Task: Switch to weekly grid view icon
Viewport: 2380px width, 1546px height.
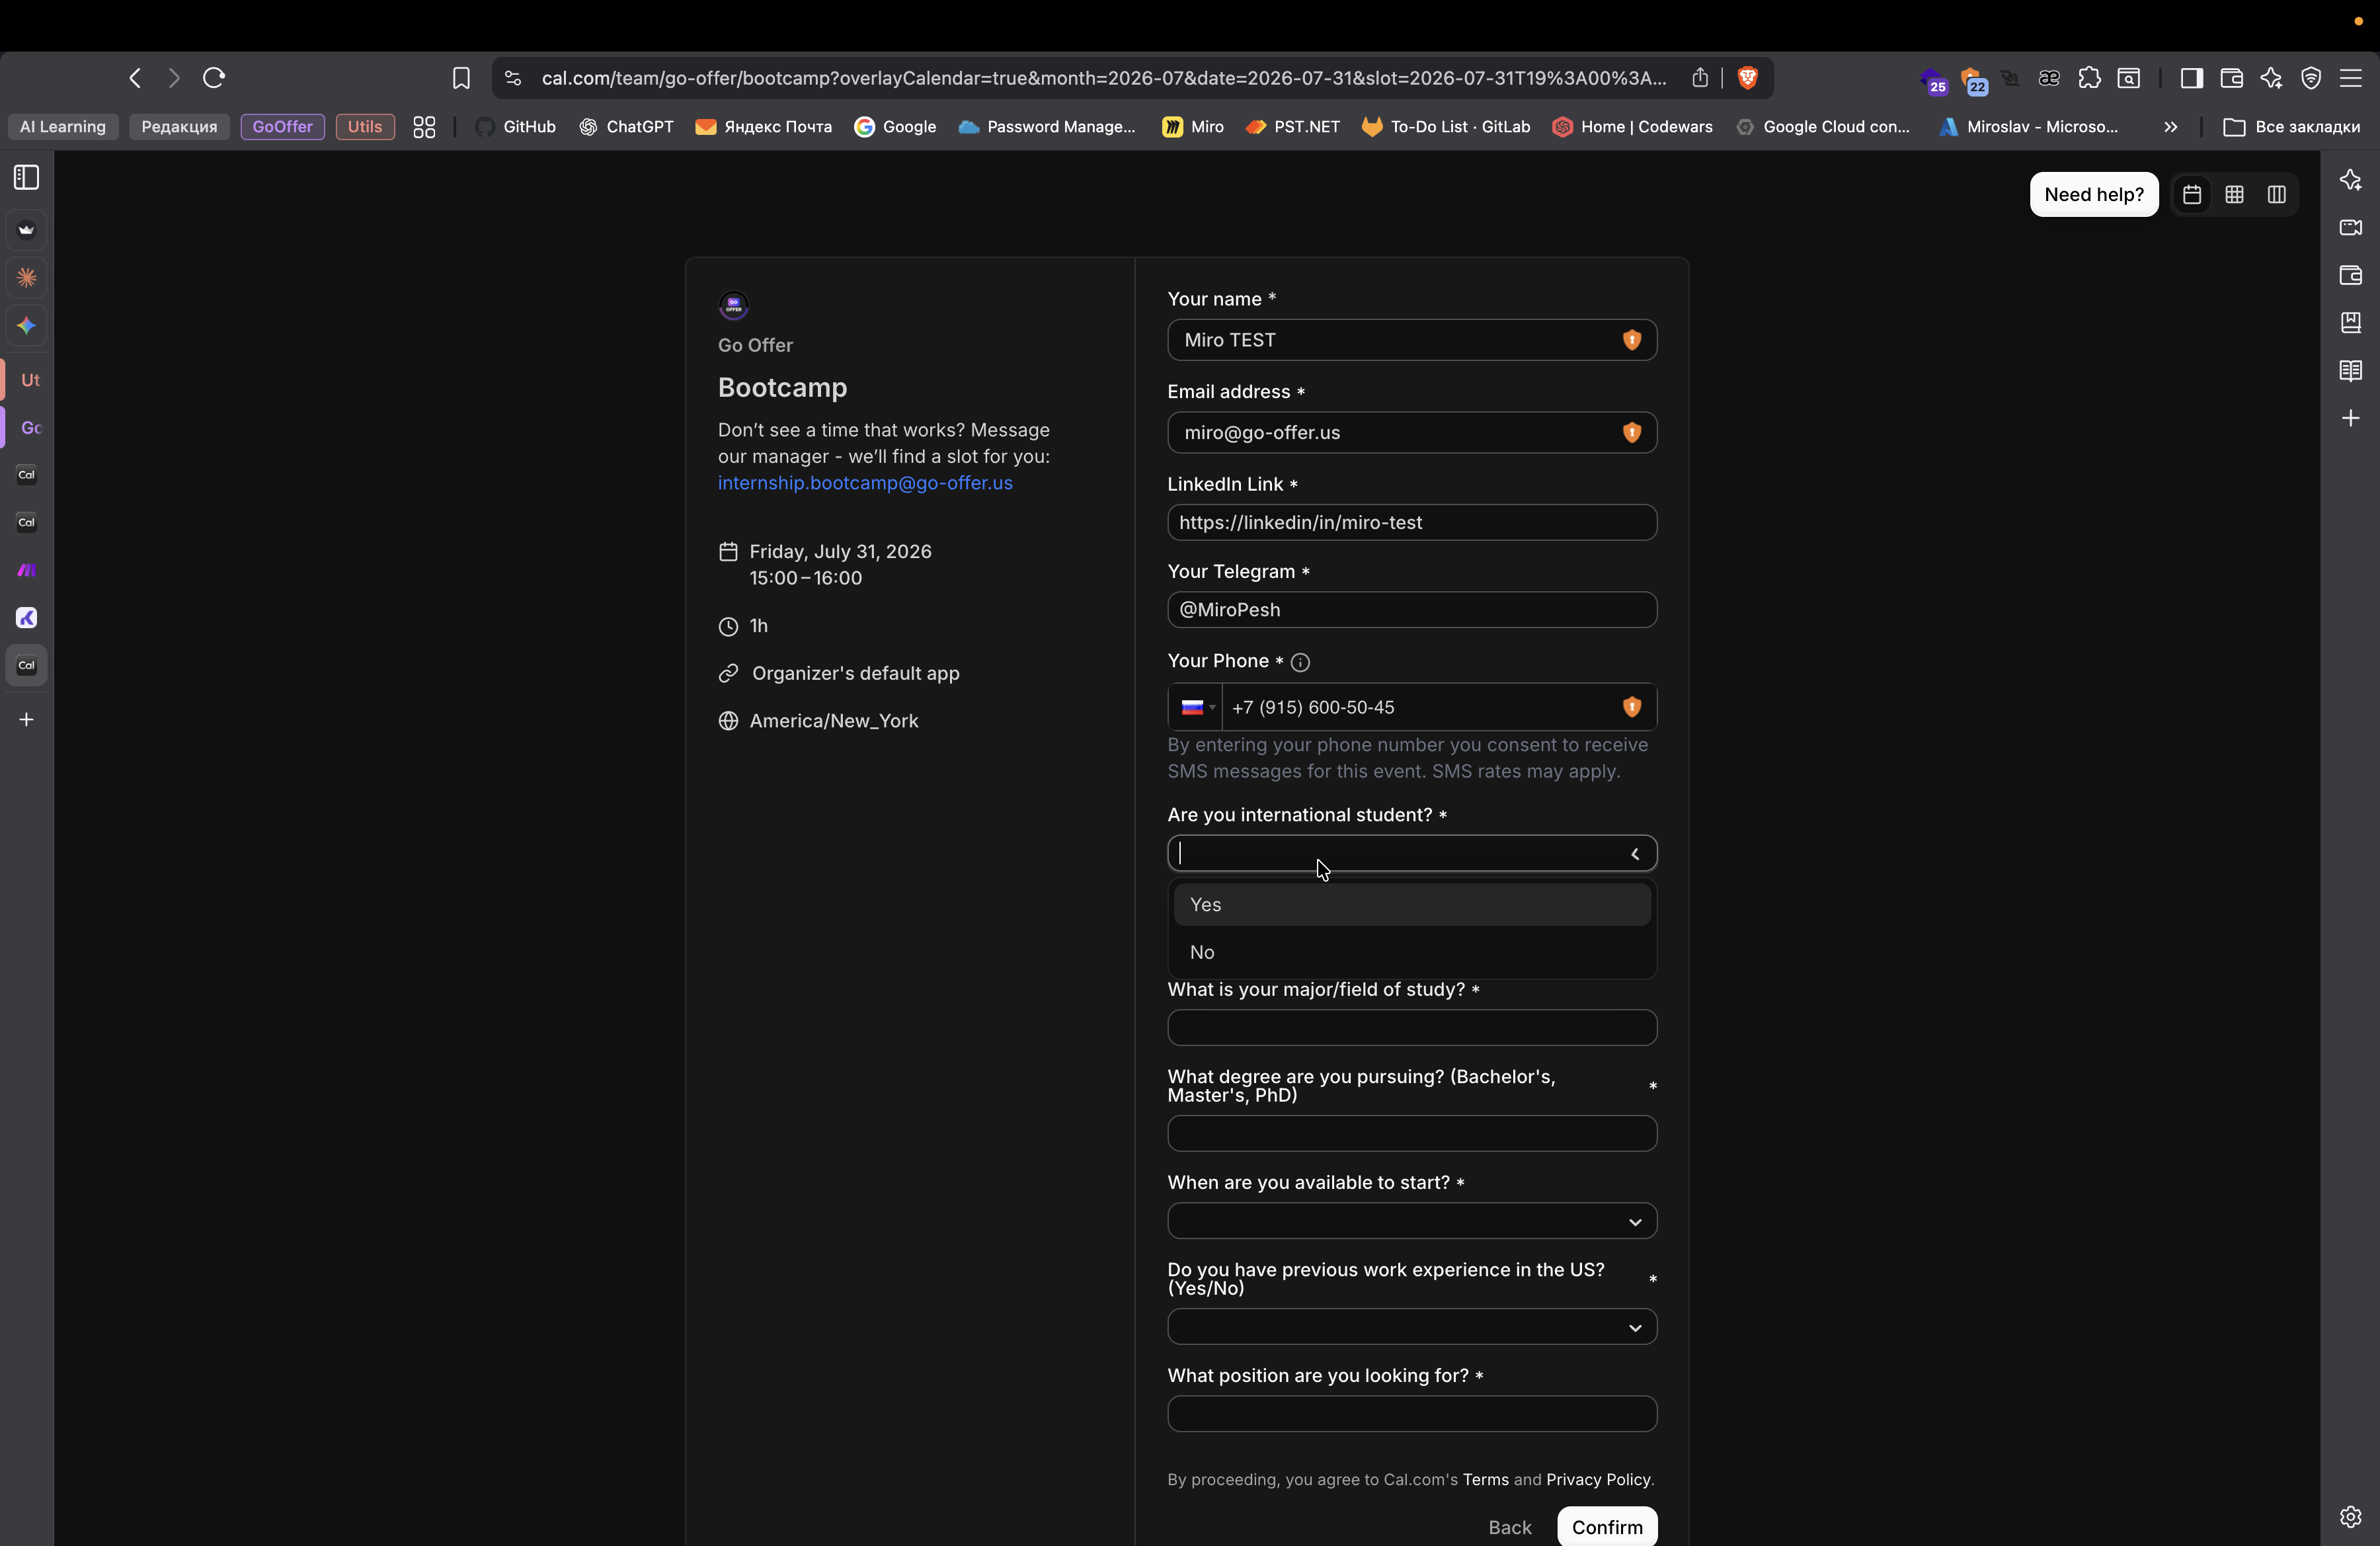Action: tap(2234, 195)
